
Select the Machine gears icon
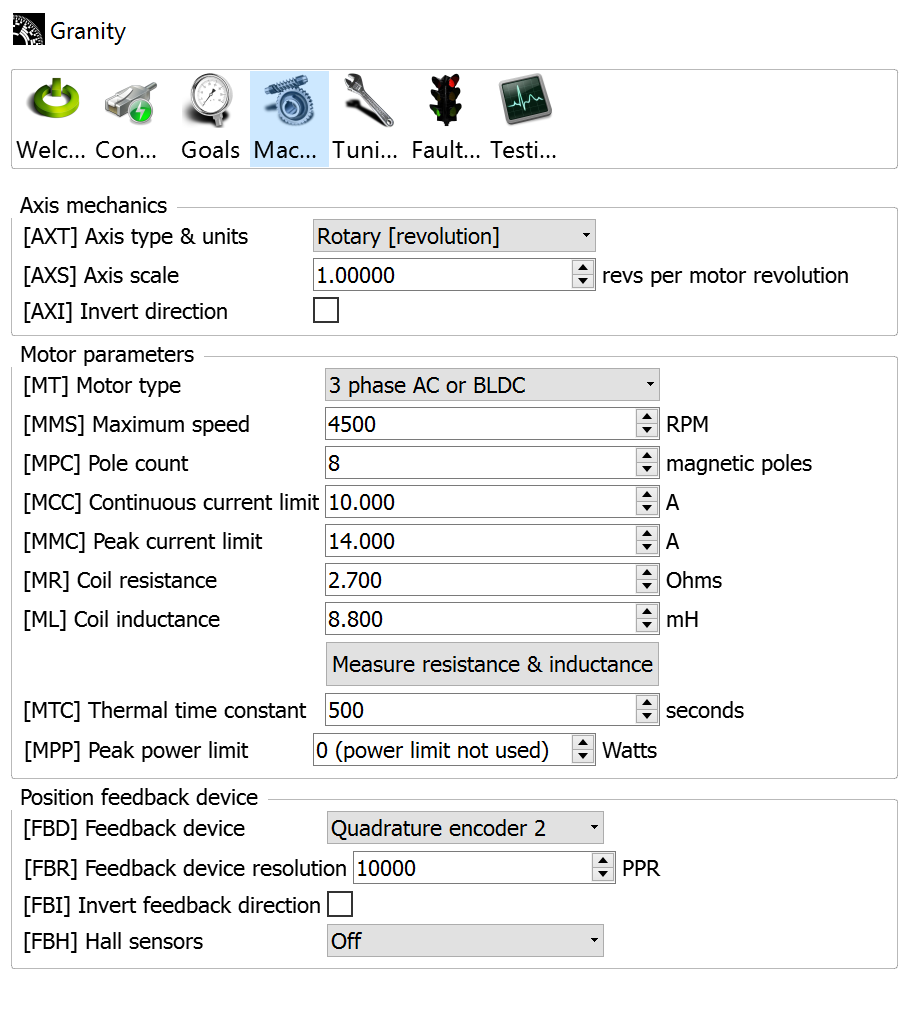[288, 101]
